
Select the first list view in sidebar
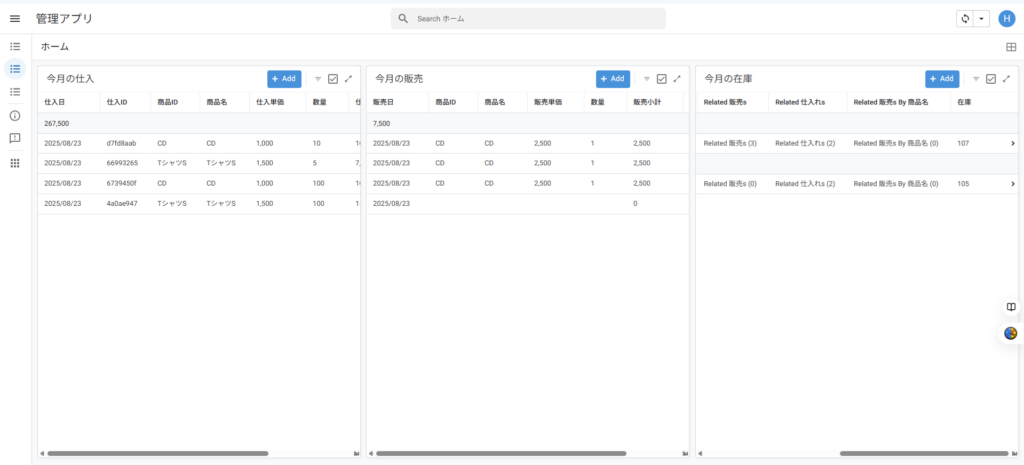[x=15, y=46]
